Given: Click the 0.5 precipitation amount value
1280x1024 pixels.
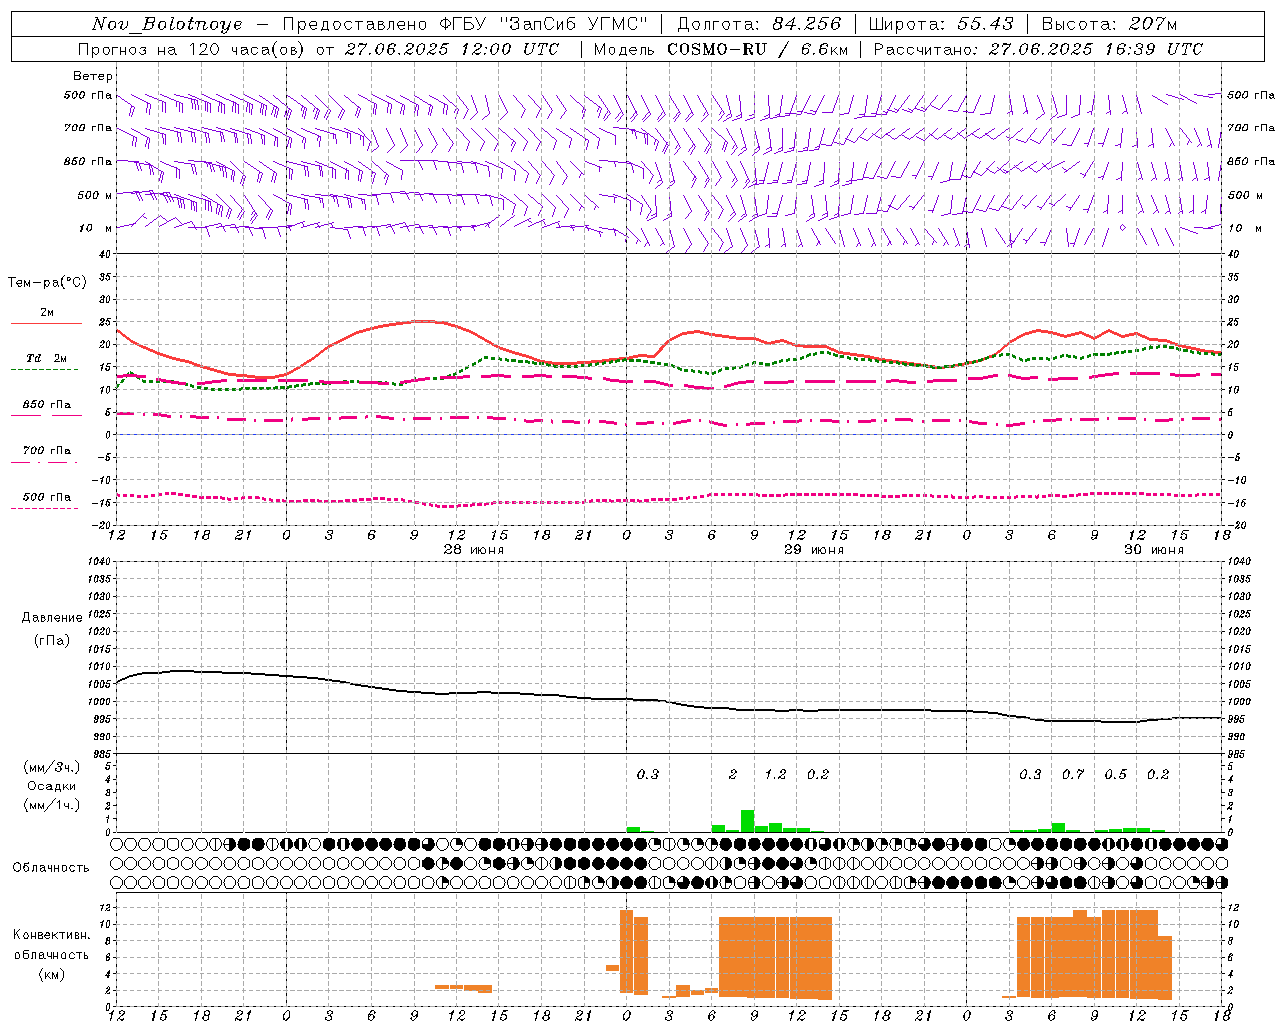Looking at the screenshot, I should [x=1116, y=774].
